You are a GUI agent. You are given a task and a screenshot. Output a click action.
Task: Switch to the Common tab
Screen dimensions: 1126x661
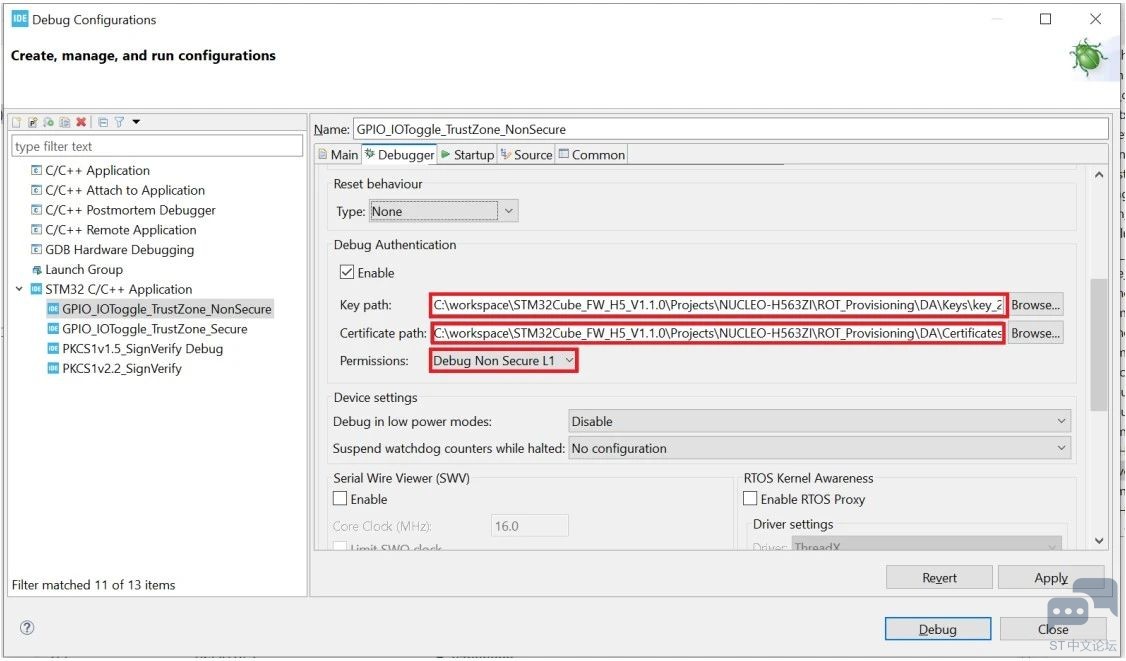[592, 154]
